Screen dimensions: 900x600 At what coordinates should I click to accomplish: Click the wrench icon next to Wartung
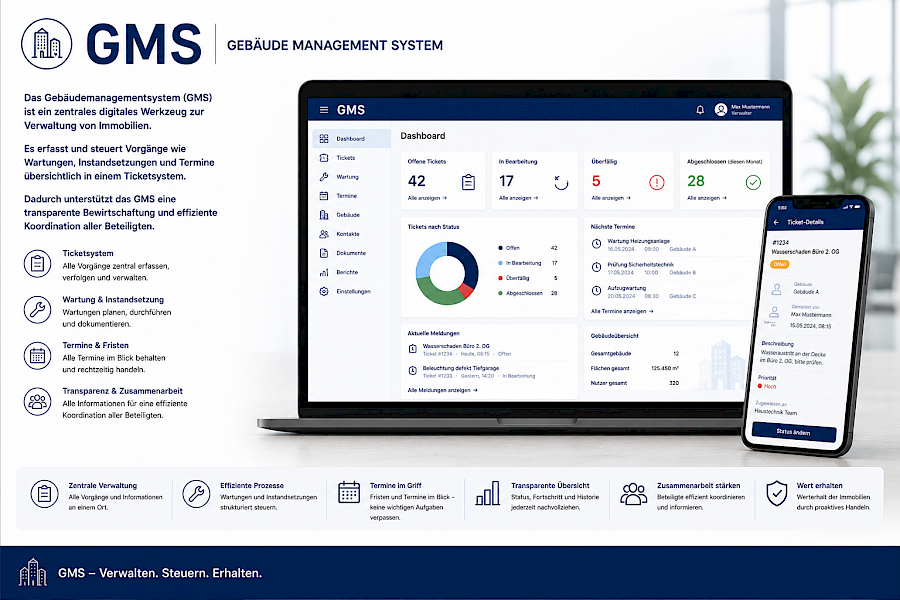coord(324,177)
